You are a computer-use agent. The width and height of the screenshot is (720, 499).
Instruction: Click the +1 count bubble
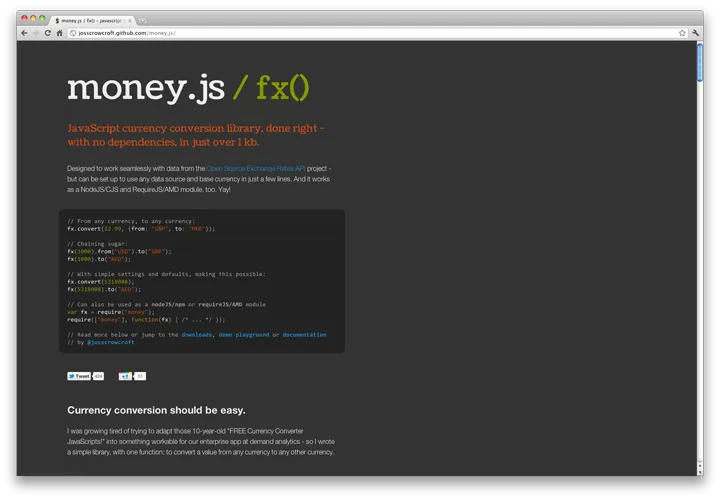pos(140,376)
